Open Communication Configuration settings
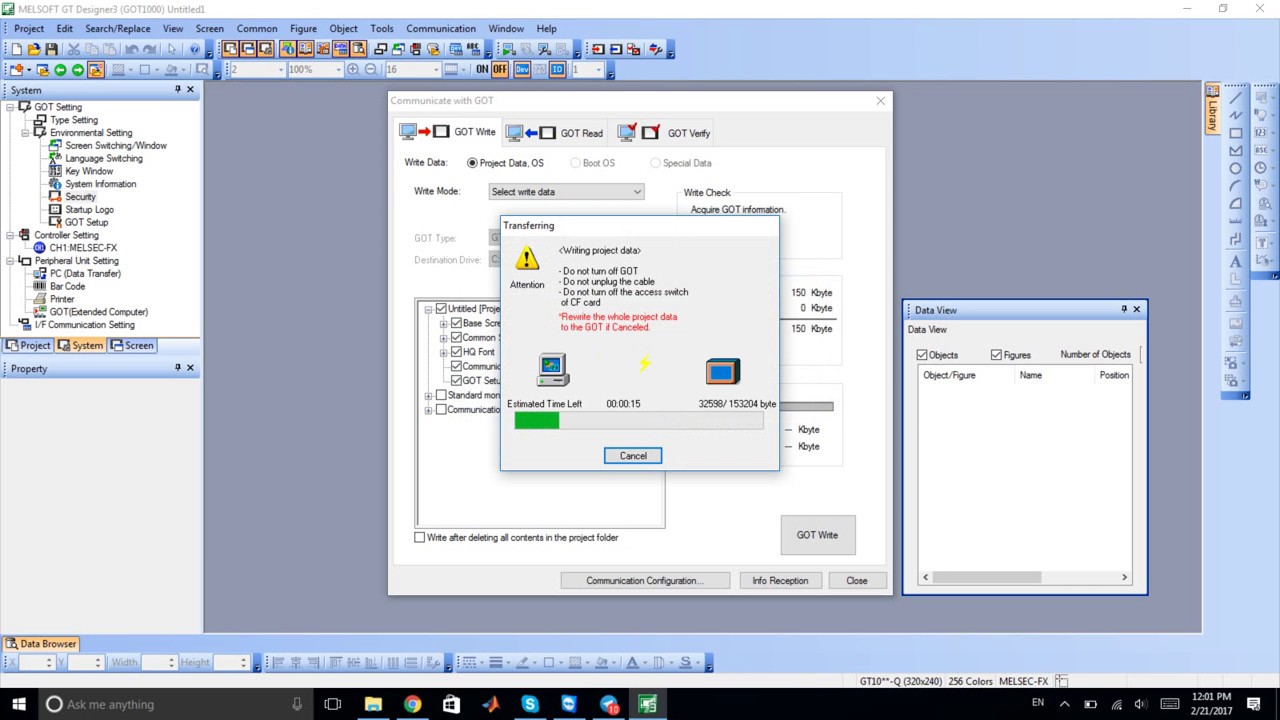The image size is (1280, 720). coord(644,581)
